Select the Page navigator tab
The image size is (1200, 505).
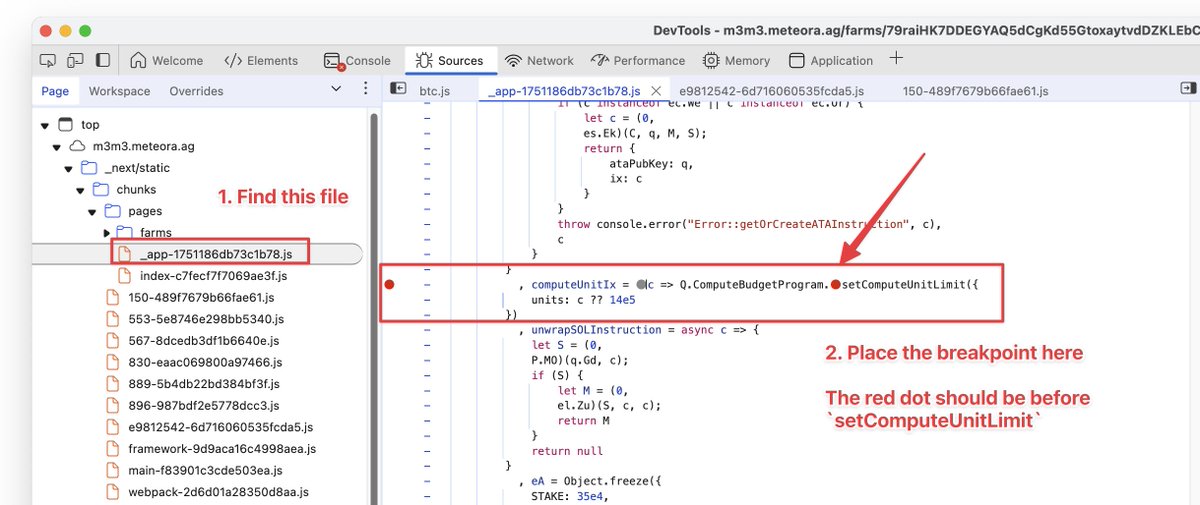point(55,91)
